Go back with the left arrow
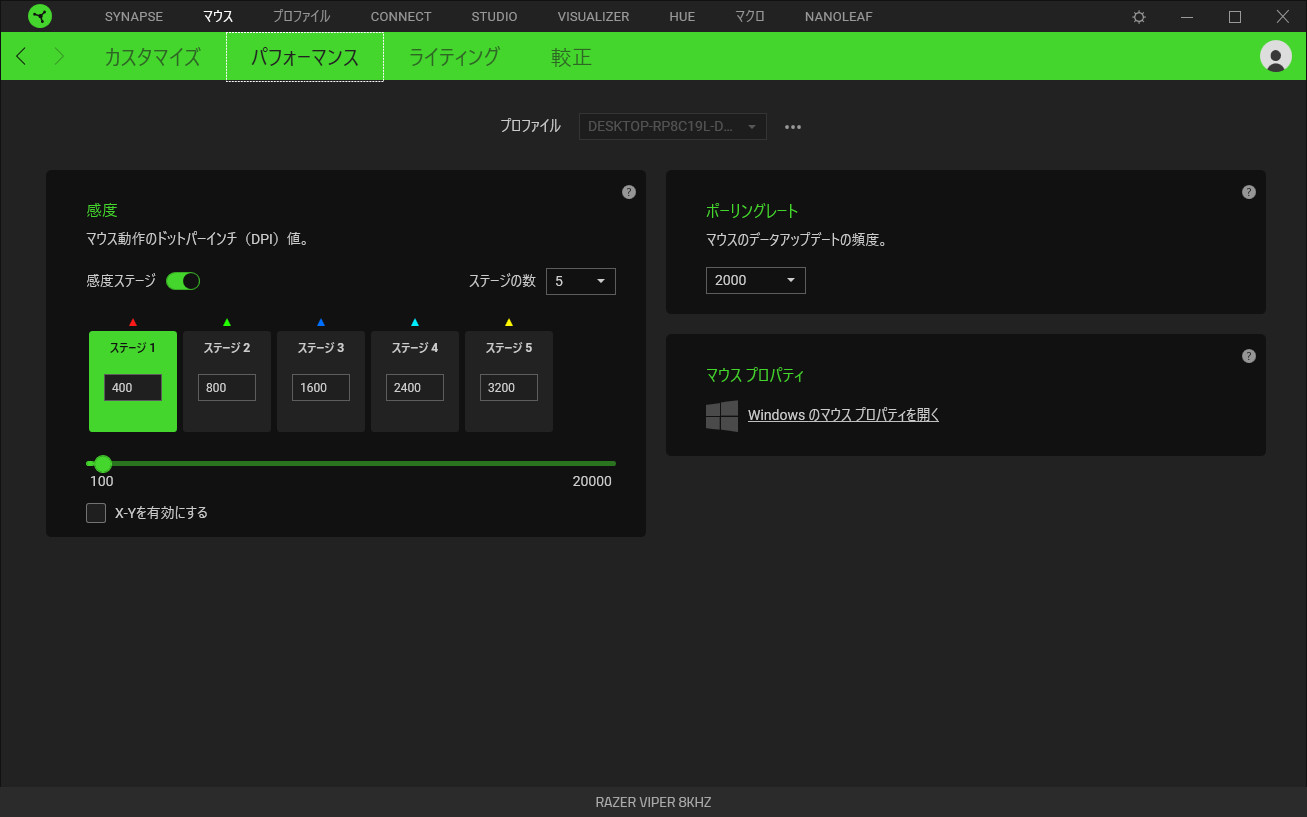This screenshot has width=1307, height=817. 22,56
